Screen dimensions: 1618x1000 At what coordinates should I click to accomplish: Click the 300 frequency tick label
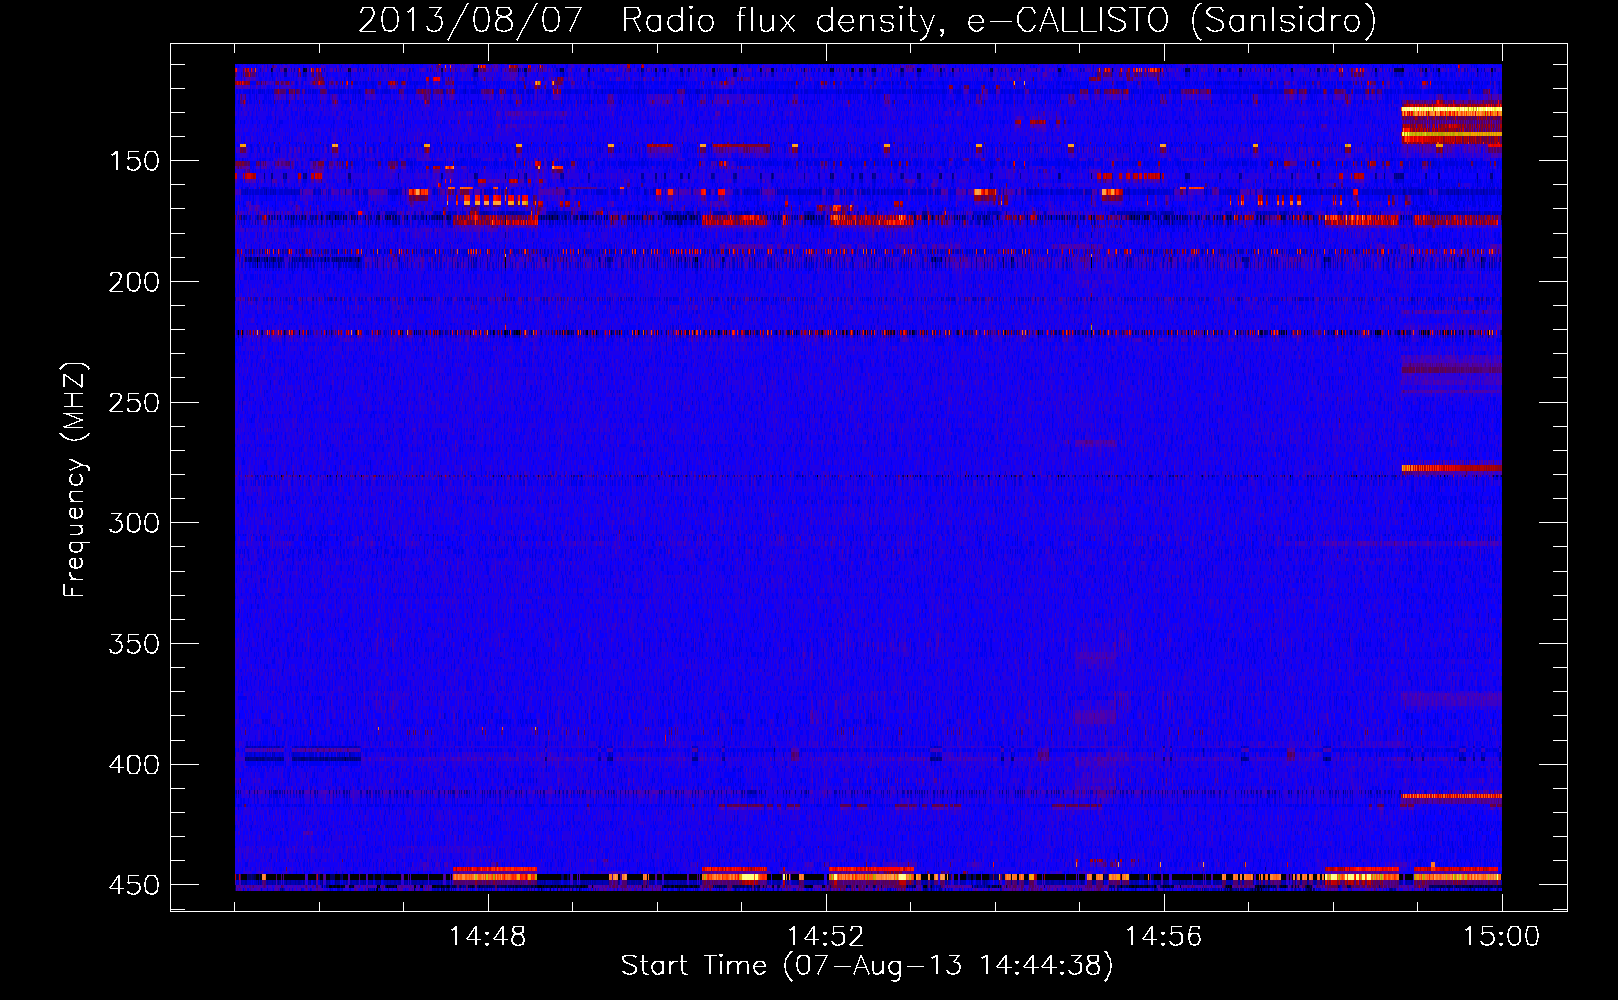click(x=134, y=523)
